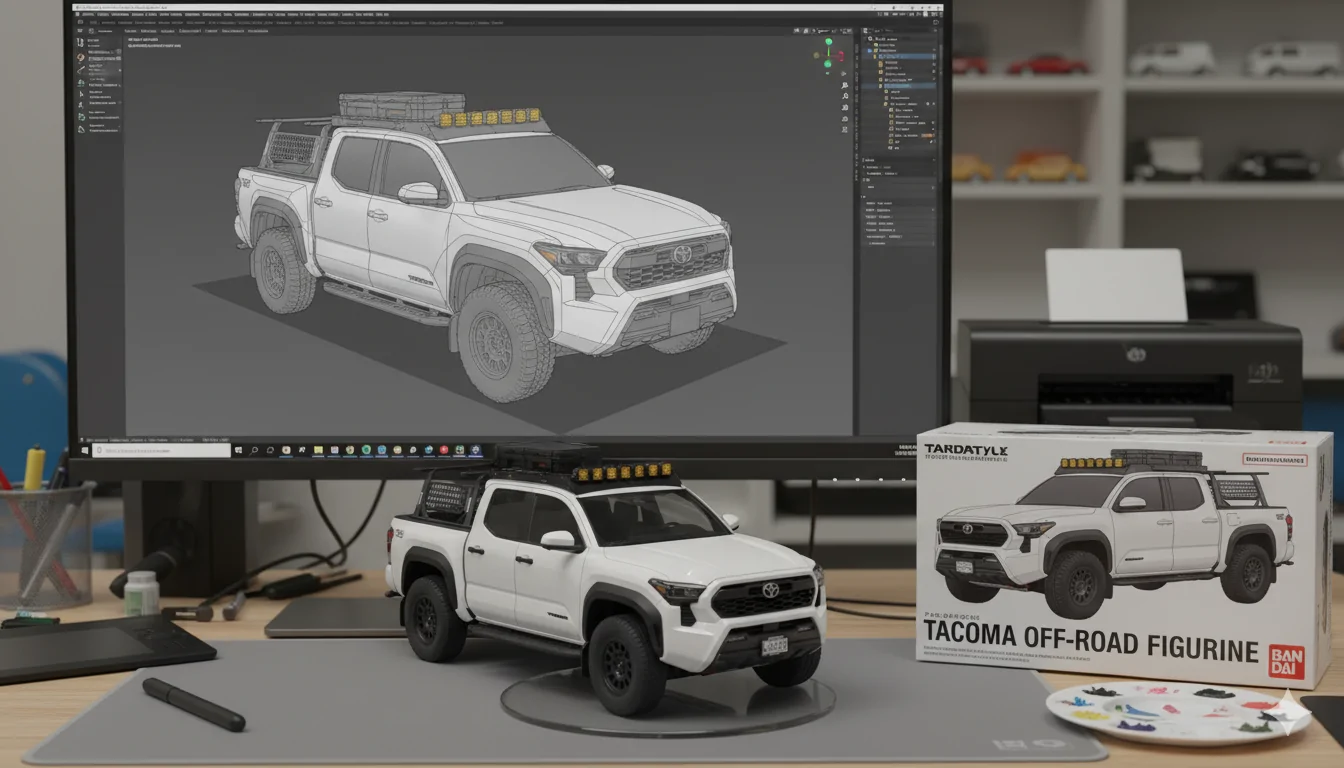
Task: Click the red X axis handle on viewport gizmo
Action: pos(841,56)
